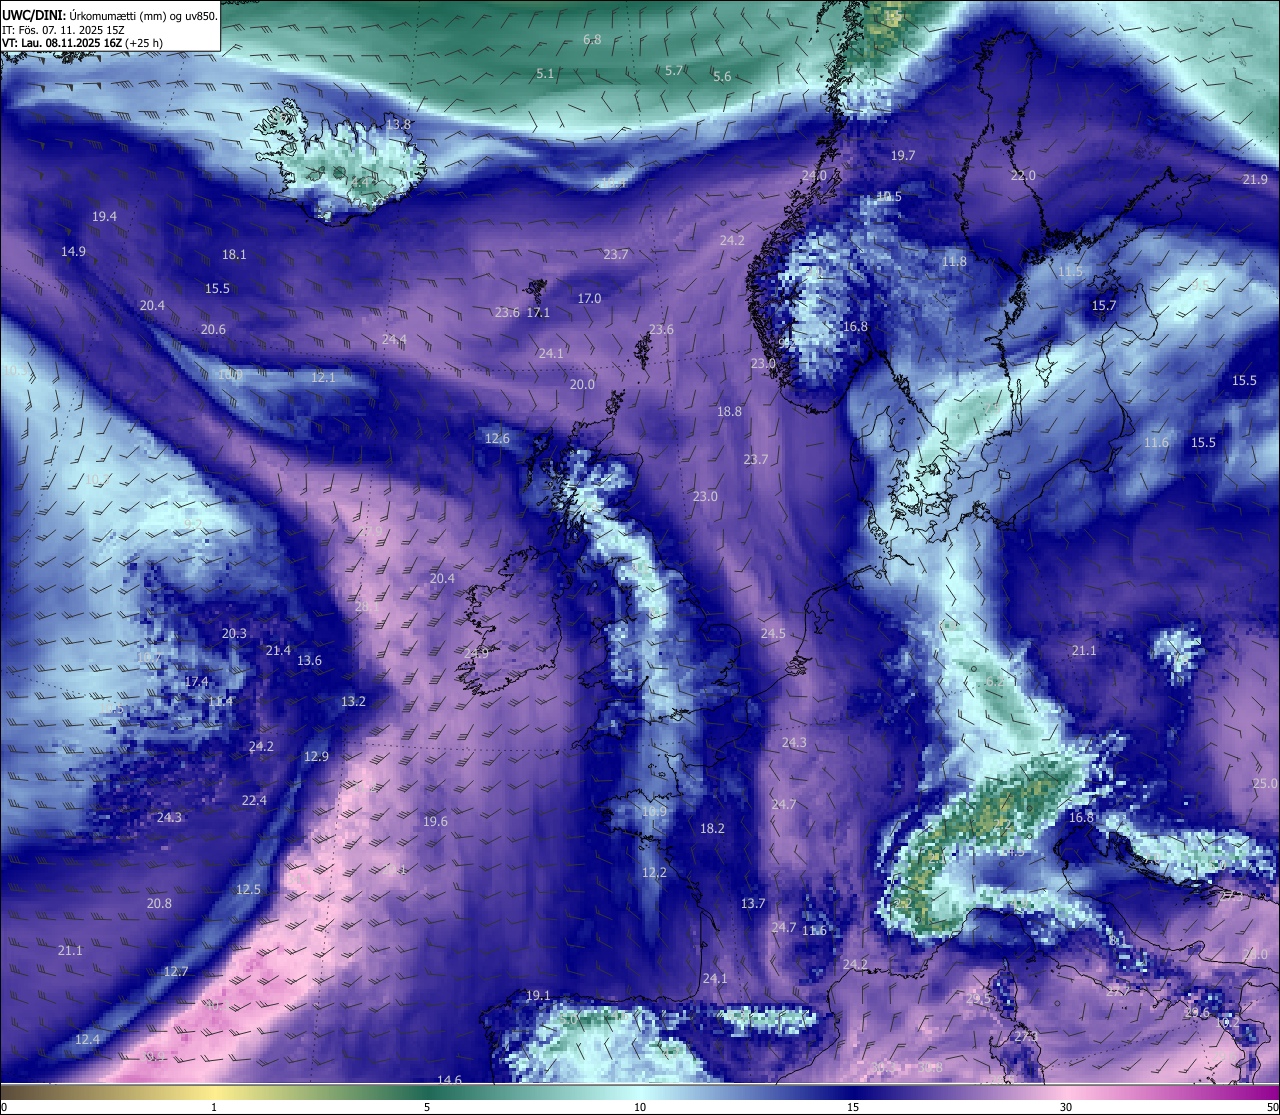Click the 17.0 value label
The width and height of the screenshot is (1280, 1115).
tap(589, 299)
